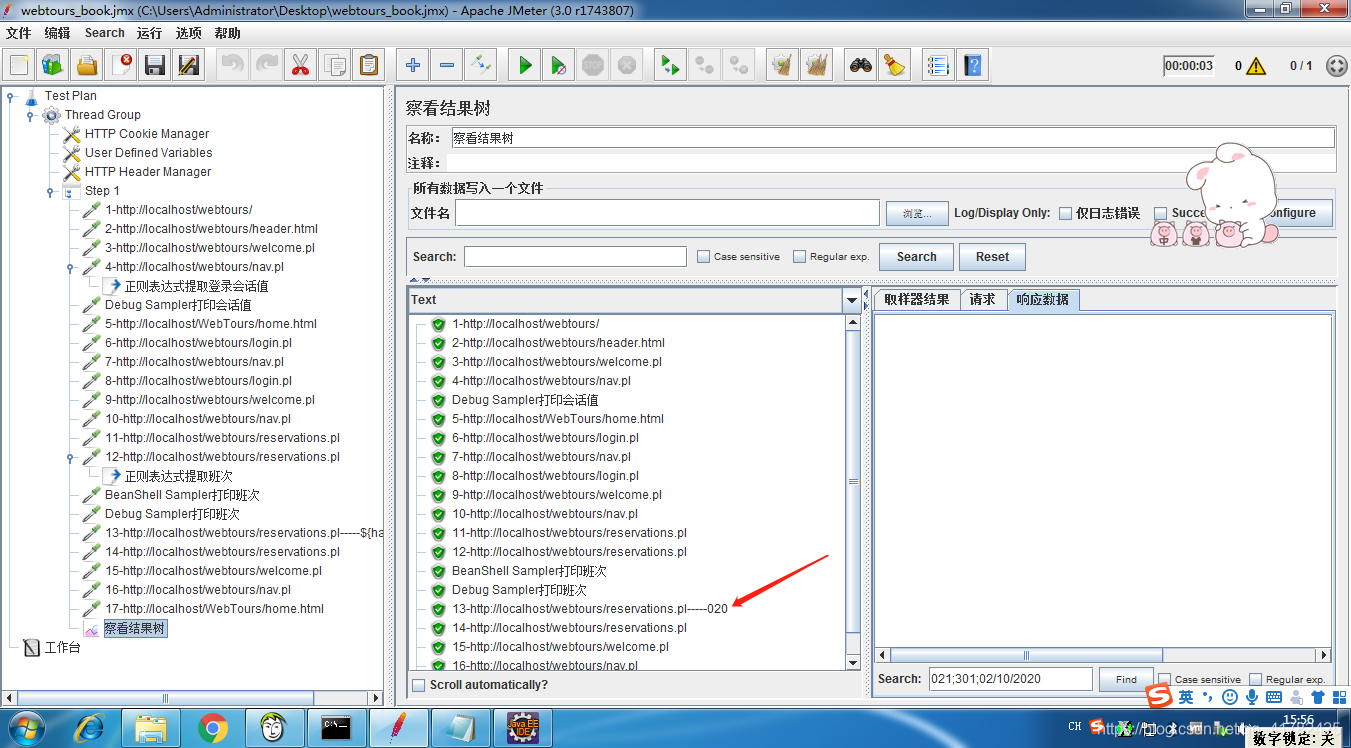Click the Open folder toolbar icon

coord(87,66)
